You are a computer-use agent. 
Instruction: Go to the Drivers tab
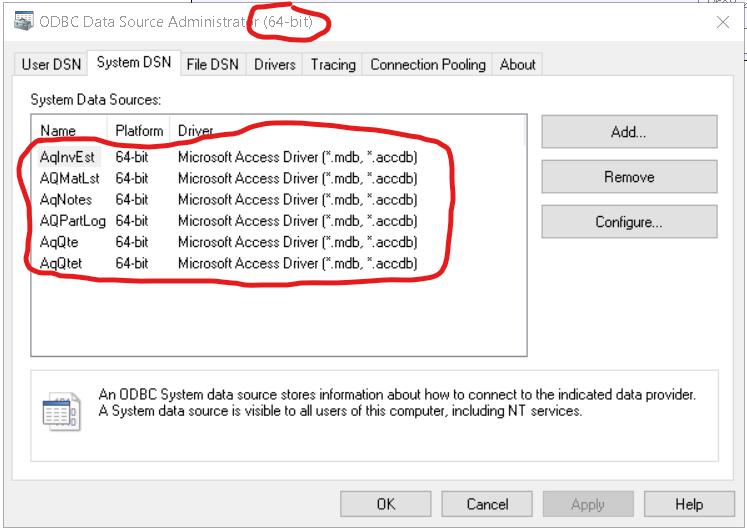tap(275, 64)
